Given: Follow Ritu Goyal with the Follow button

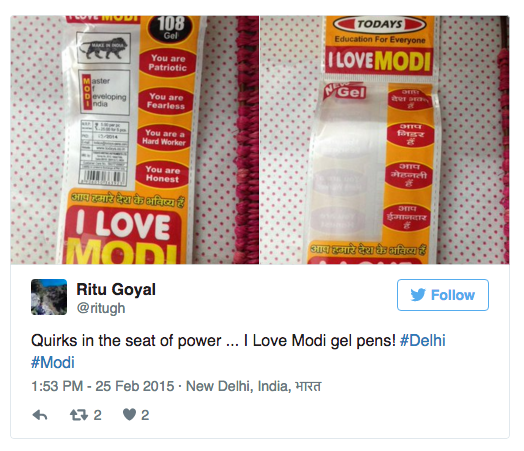Looking at the screenshot, I should (x=443, y=295).
